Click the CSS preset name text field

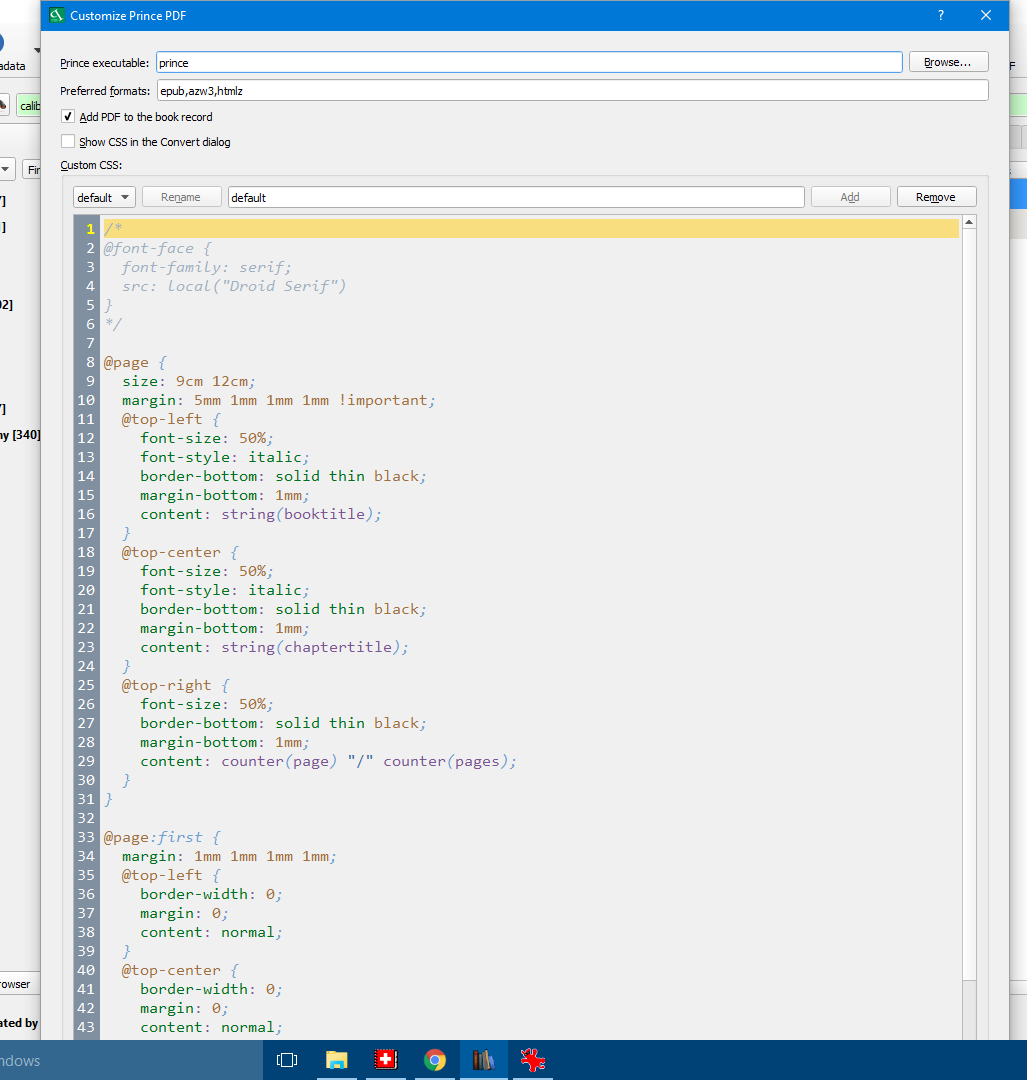coord(515,197)
